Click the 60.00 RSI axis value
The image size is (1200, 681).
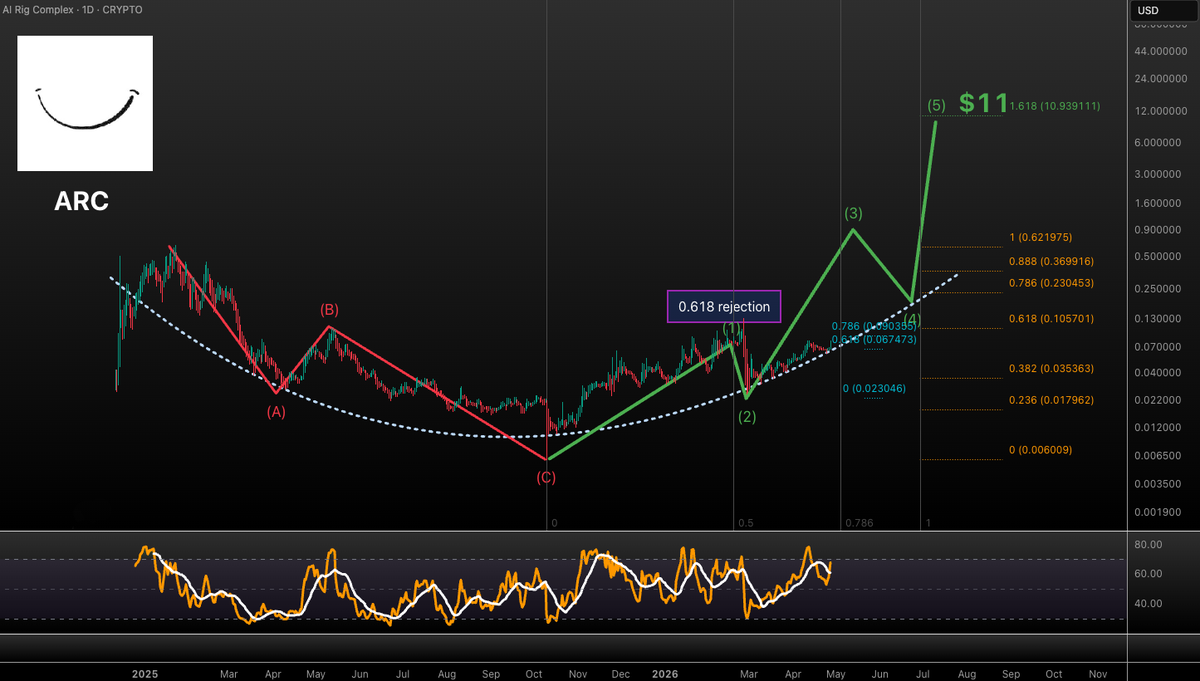[x=1148, y=574]
